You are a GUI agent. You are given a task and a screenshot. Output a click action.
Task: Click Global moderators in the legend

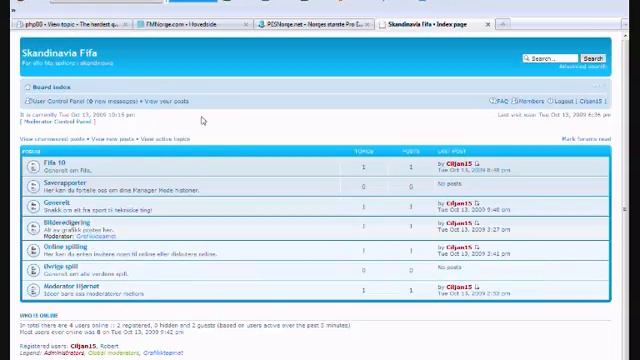tap(113, 353)
